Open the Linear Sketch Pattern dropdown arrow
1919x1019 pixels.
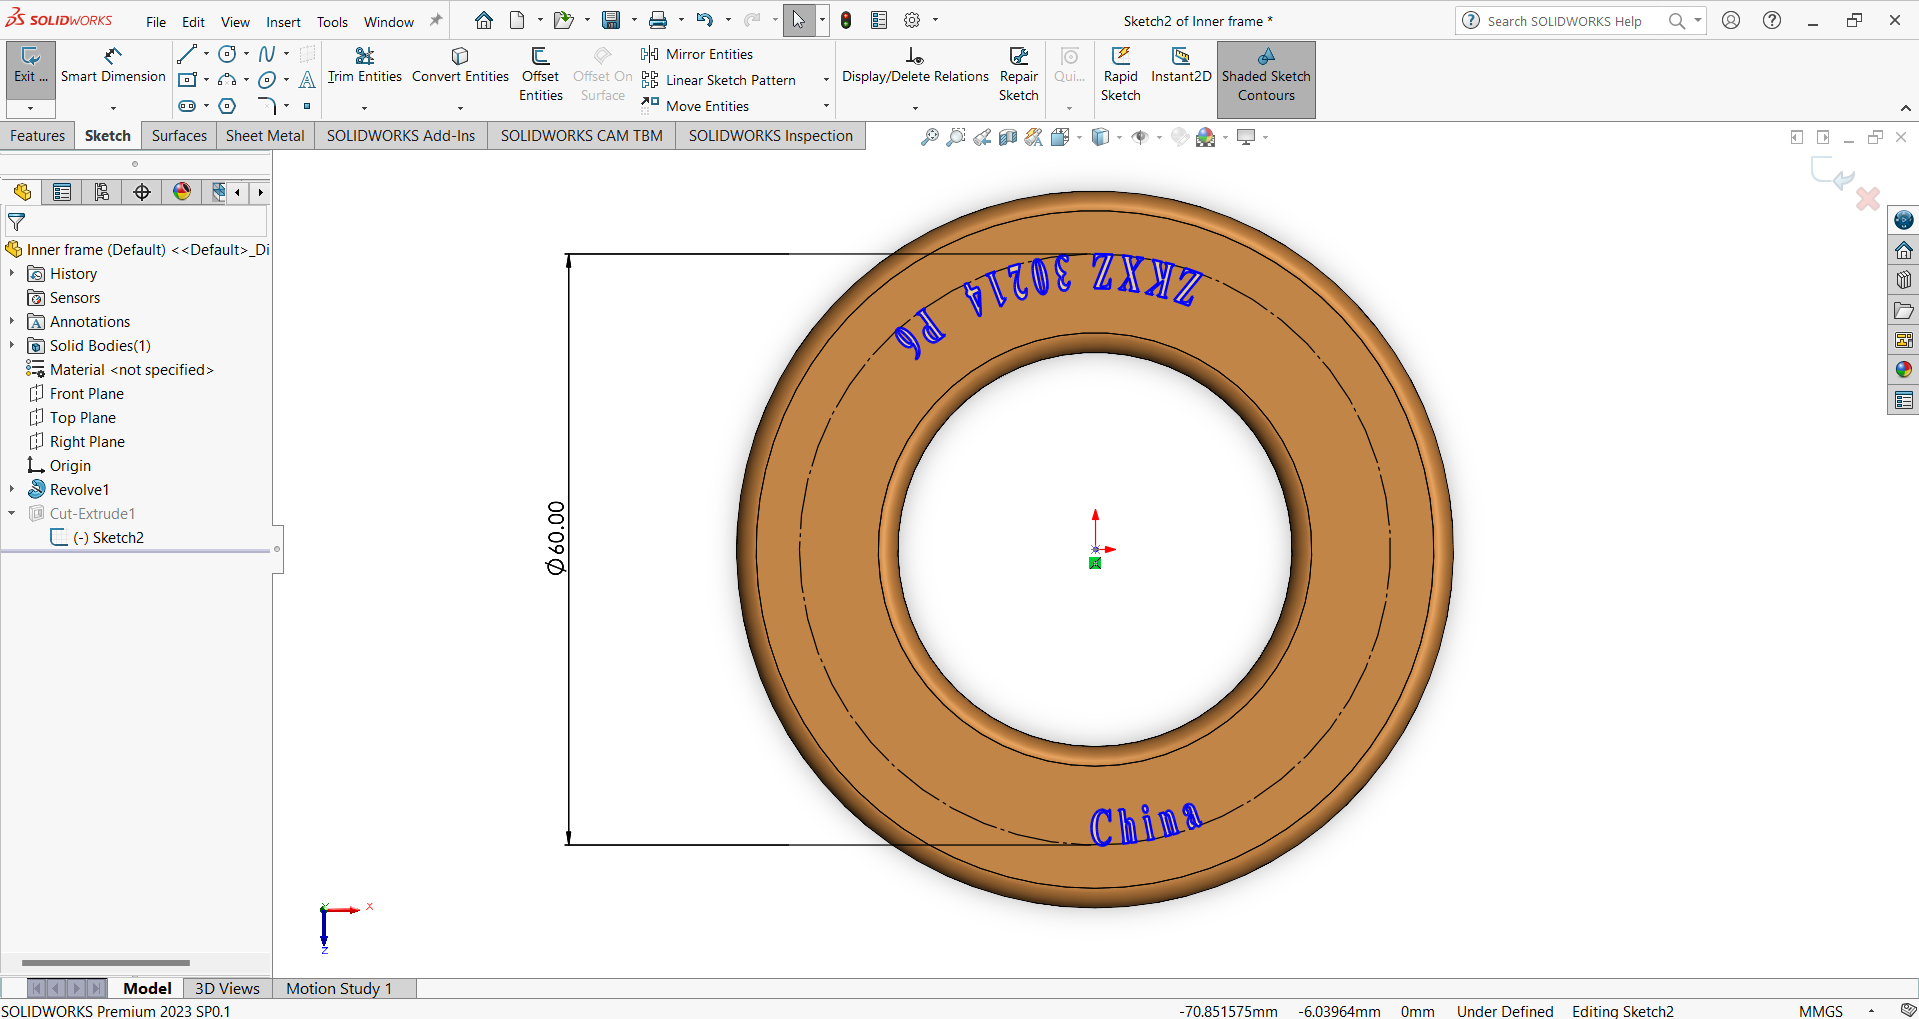(x=826, y=80)
